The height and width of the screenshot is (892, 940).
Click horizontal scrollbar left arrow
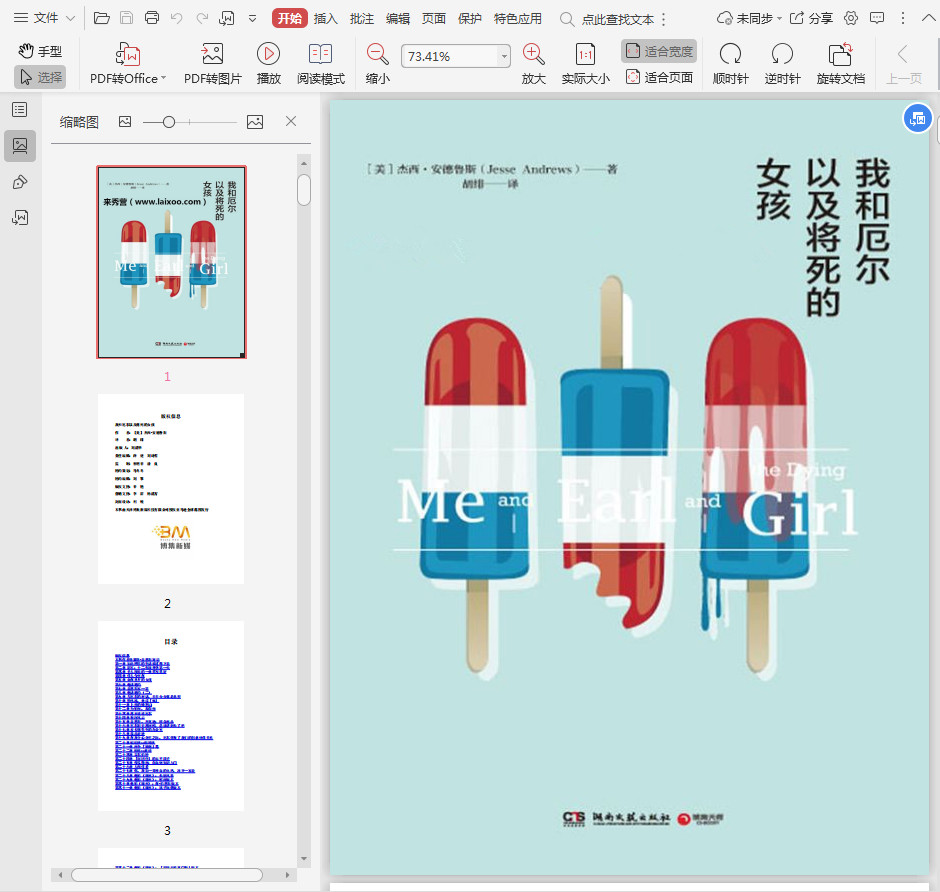61,875
